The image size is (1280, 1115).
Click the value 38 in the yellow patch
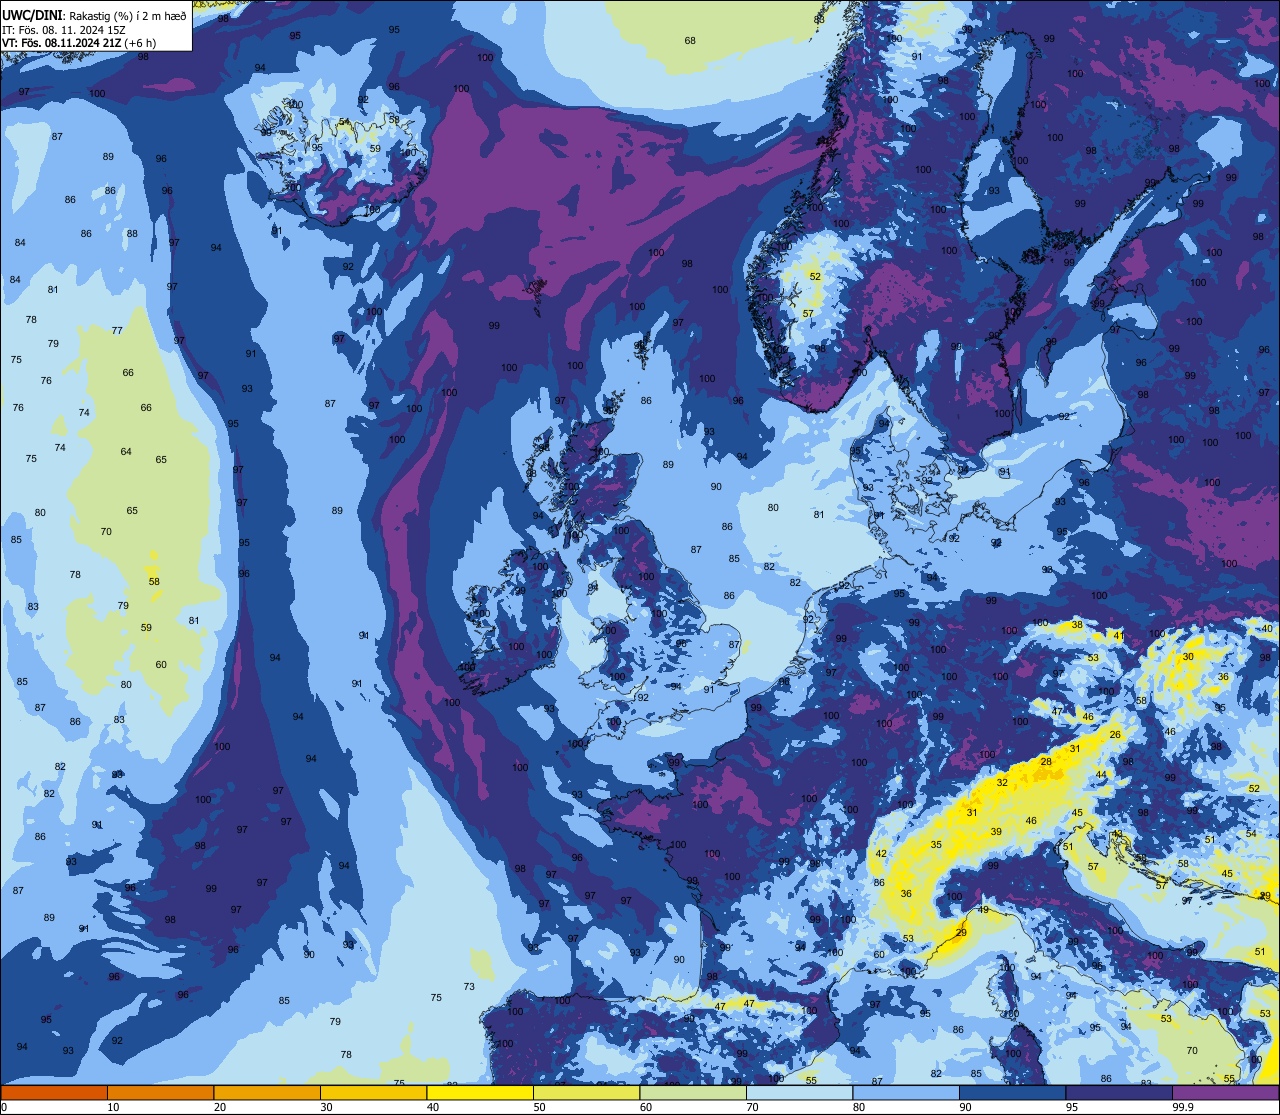tap(1077, 625)
